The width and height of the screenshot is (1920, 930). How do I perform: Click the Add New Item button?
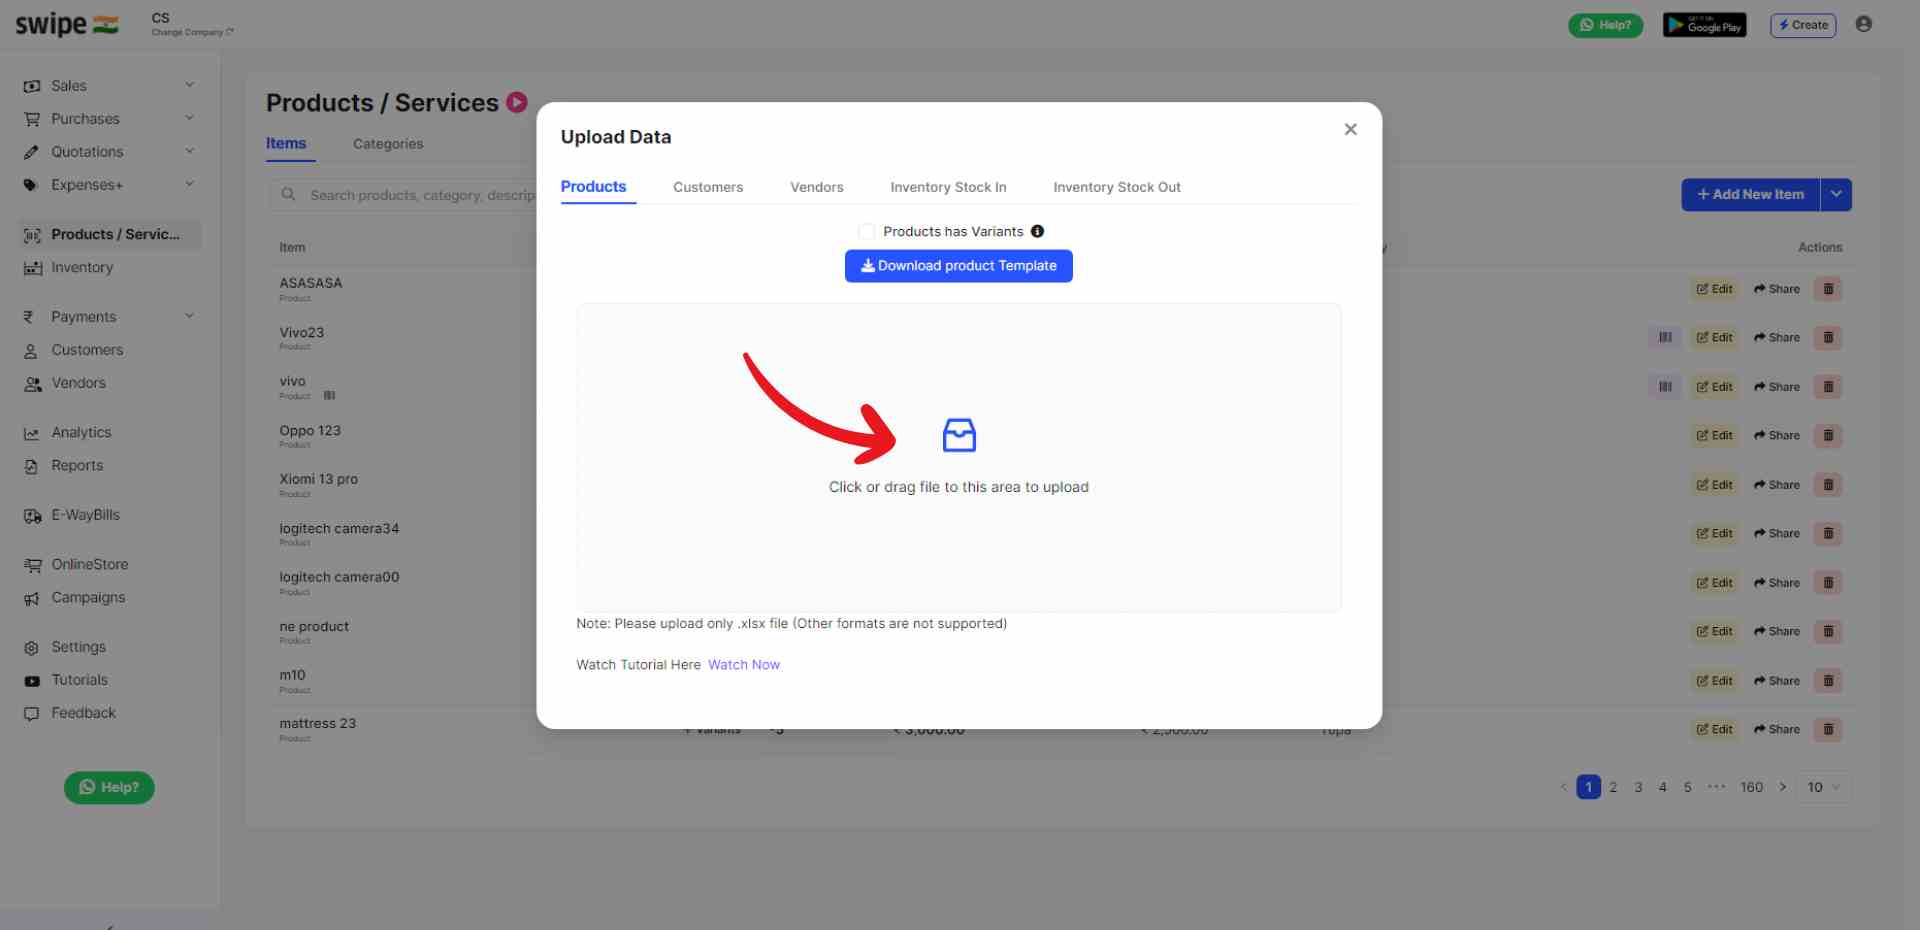pyautogui.click(x=1750, y=195)
